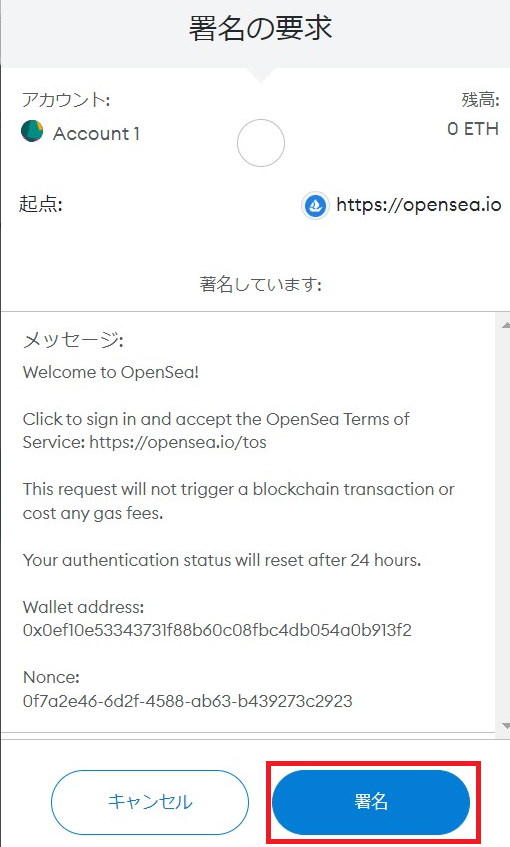Click the OpenSea sailboat logo icon

click(x=315, y=205)
